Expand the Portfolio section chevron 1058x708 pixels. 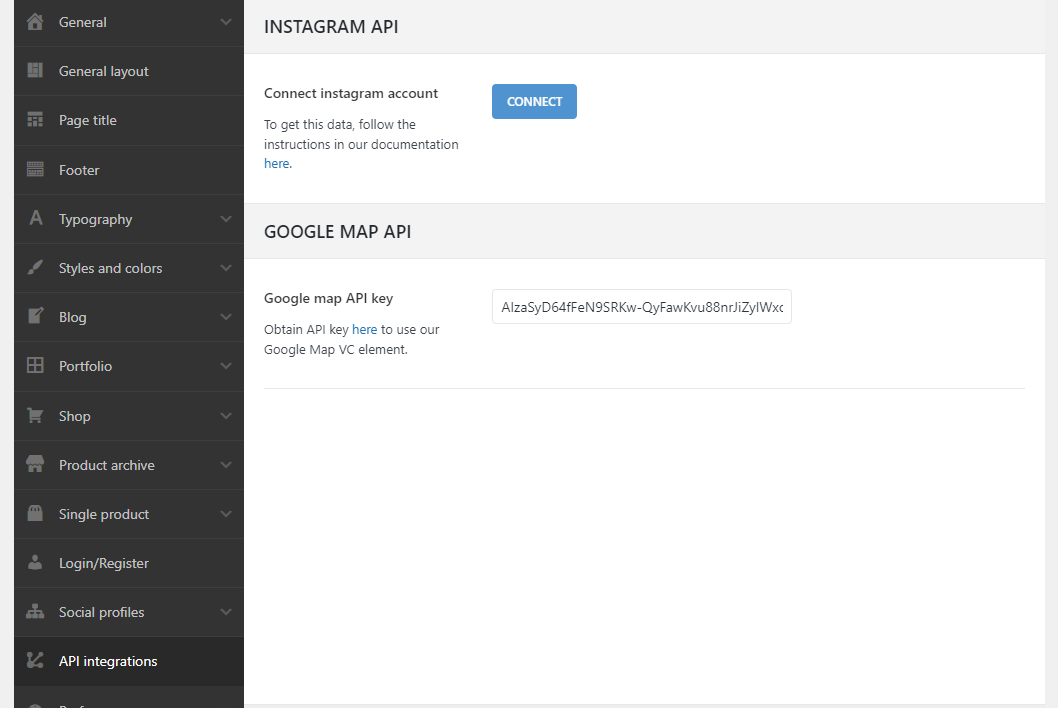click(x=226, y=366)
